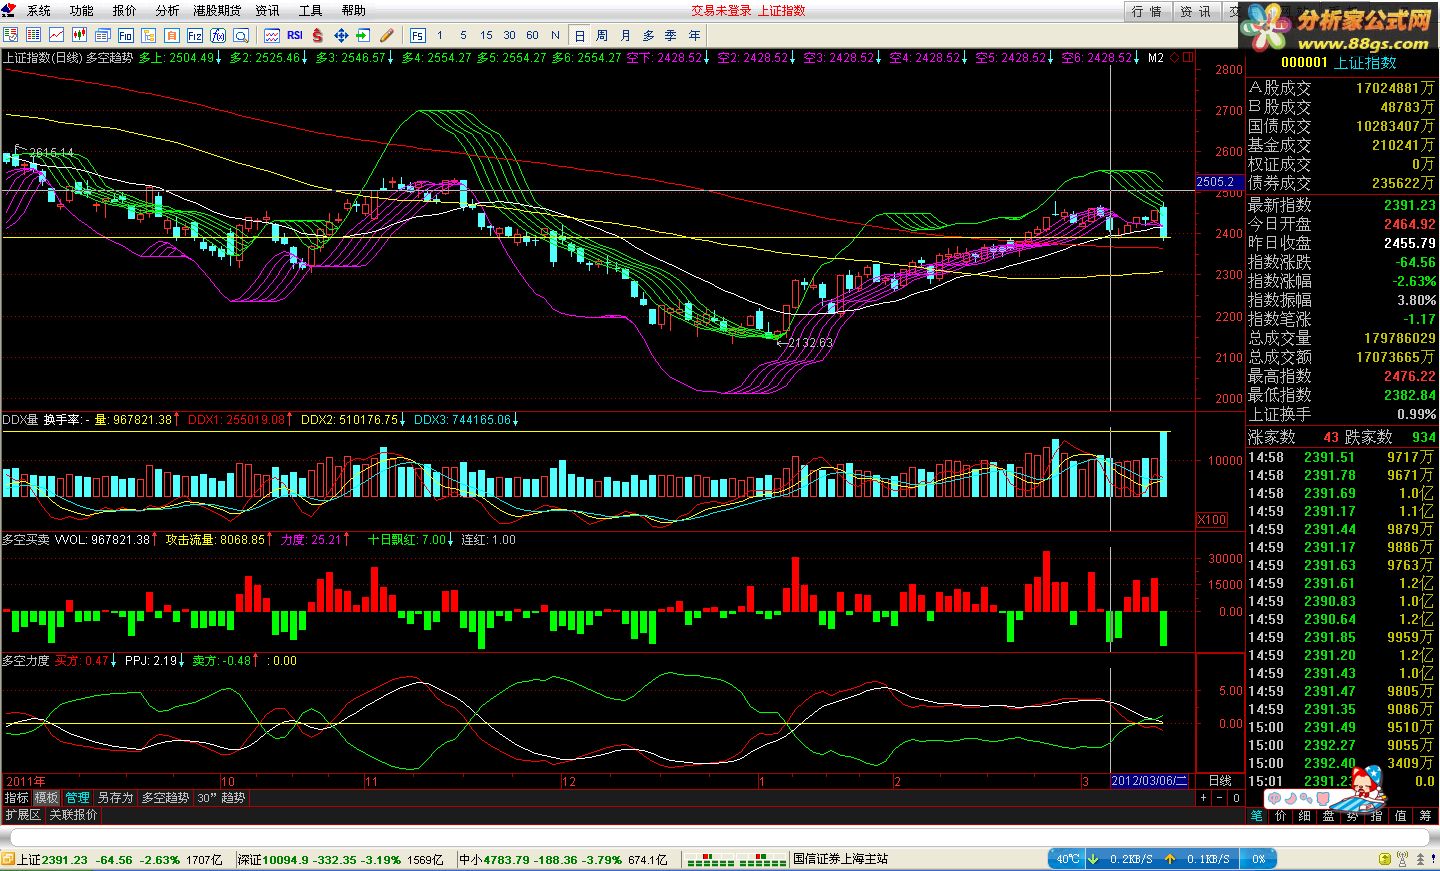Click the 管理 button below chart

[x=77, y=798]
